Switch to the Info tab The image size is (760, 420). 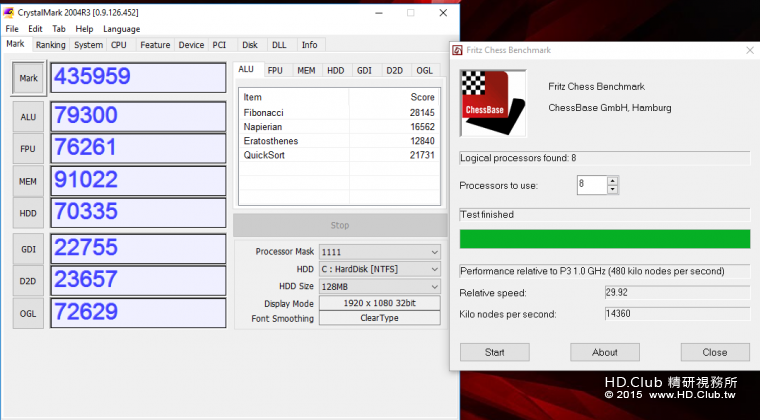pos(310,45)
